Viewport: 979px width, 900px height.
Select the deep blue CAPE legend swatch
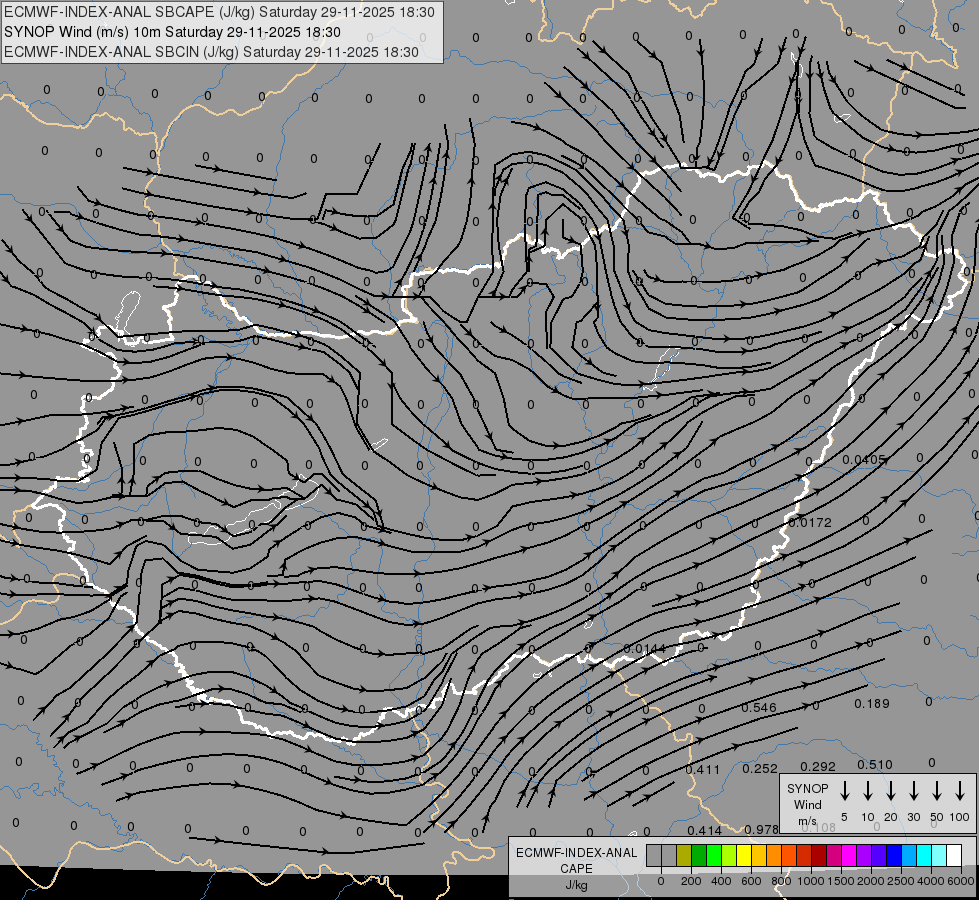894,855
